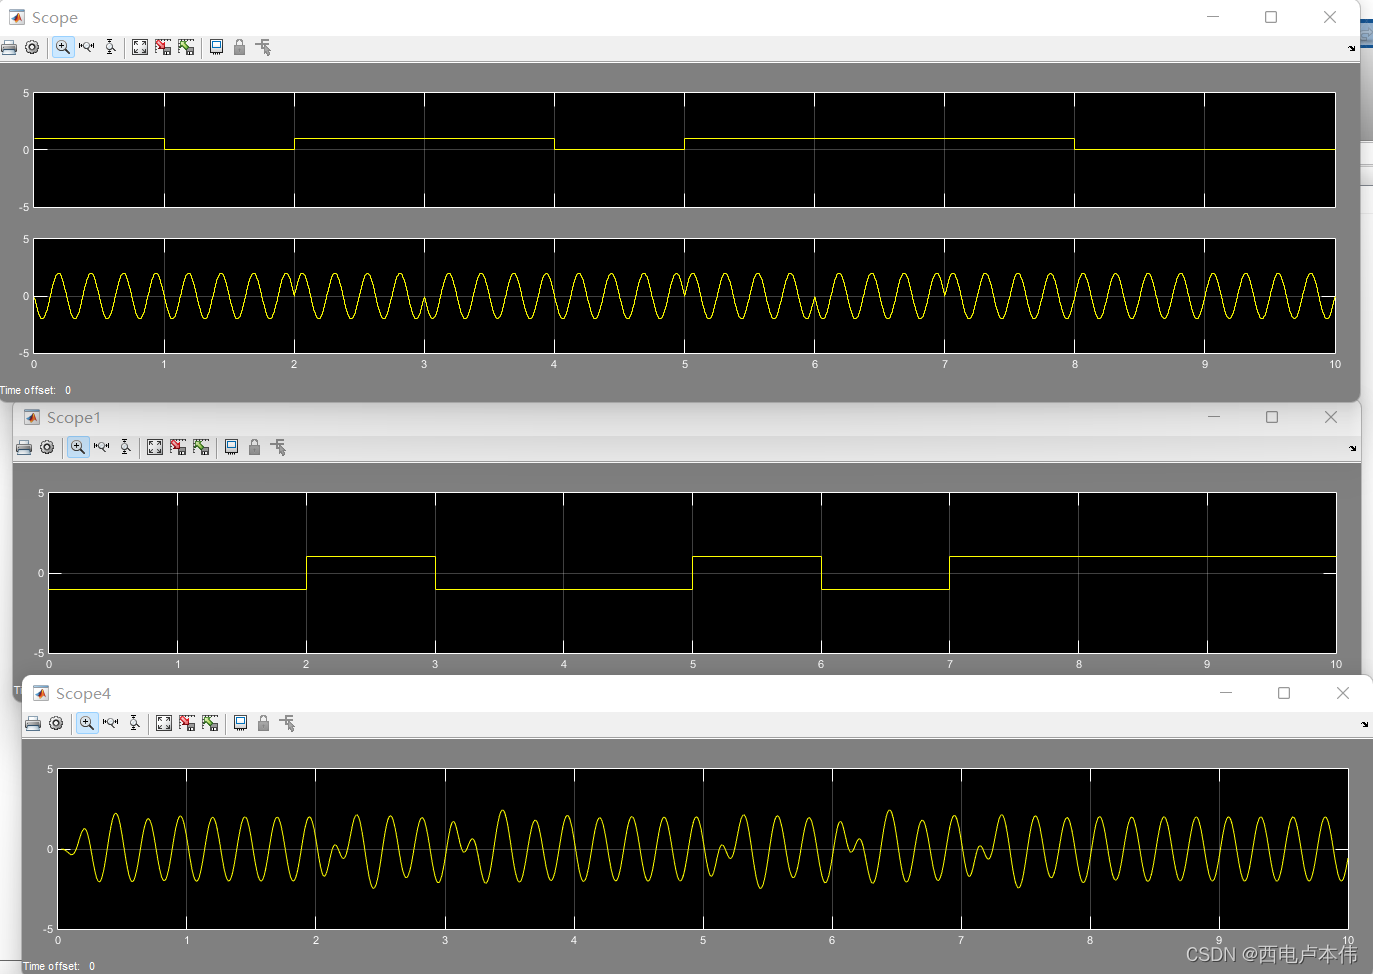1373x974 pixels.
Task: Restore saved axes settings in Scope1 window
Action: tap(201, 447)
